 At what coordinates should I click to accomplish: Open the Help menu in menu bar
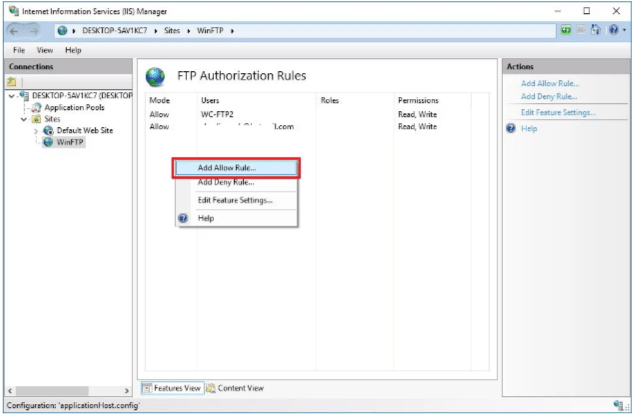73,50
